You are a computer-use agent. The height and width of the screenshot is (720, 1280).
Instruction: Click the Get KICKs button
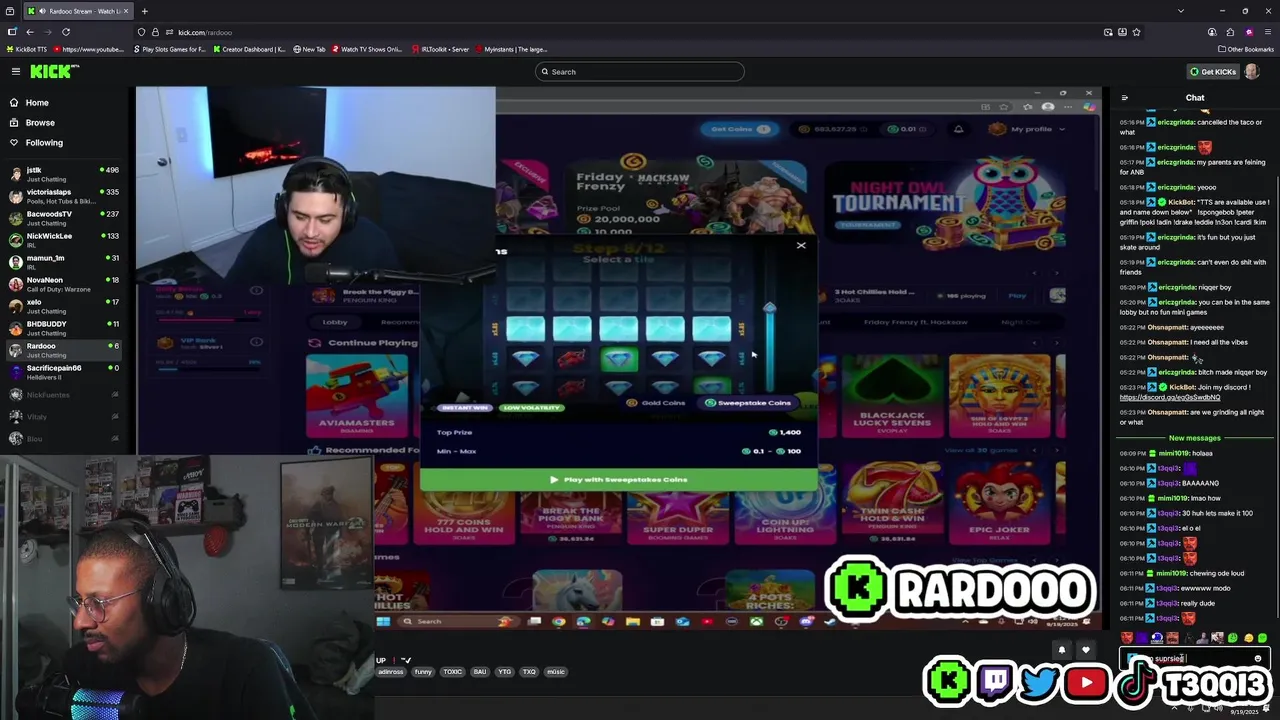point(1213,71)
